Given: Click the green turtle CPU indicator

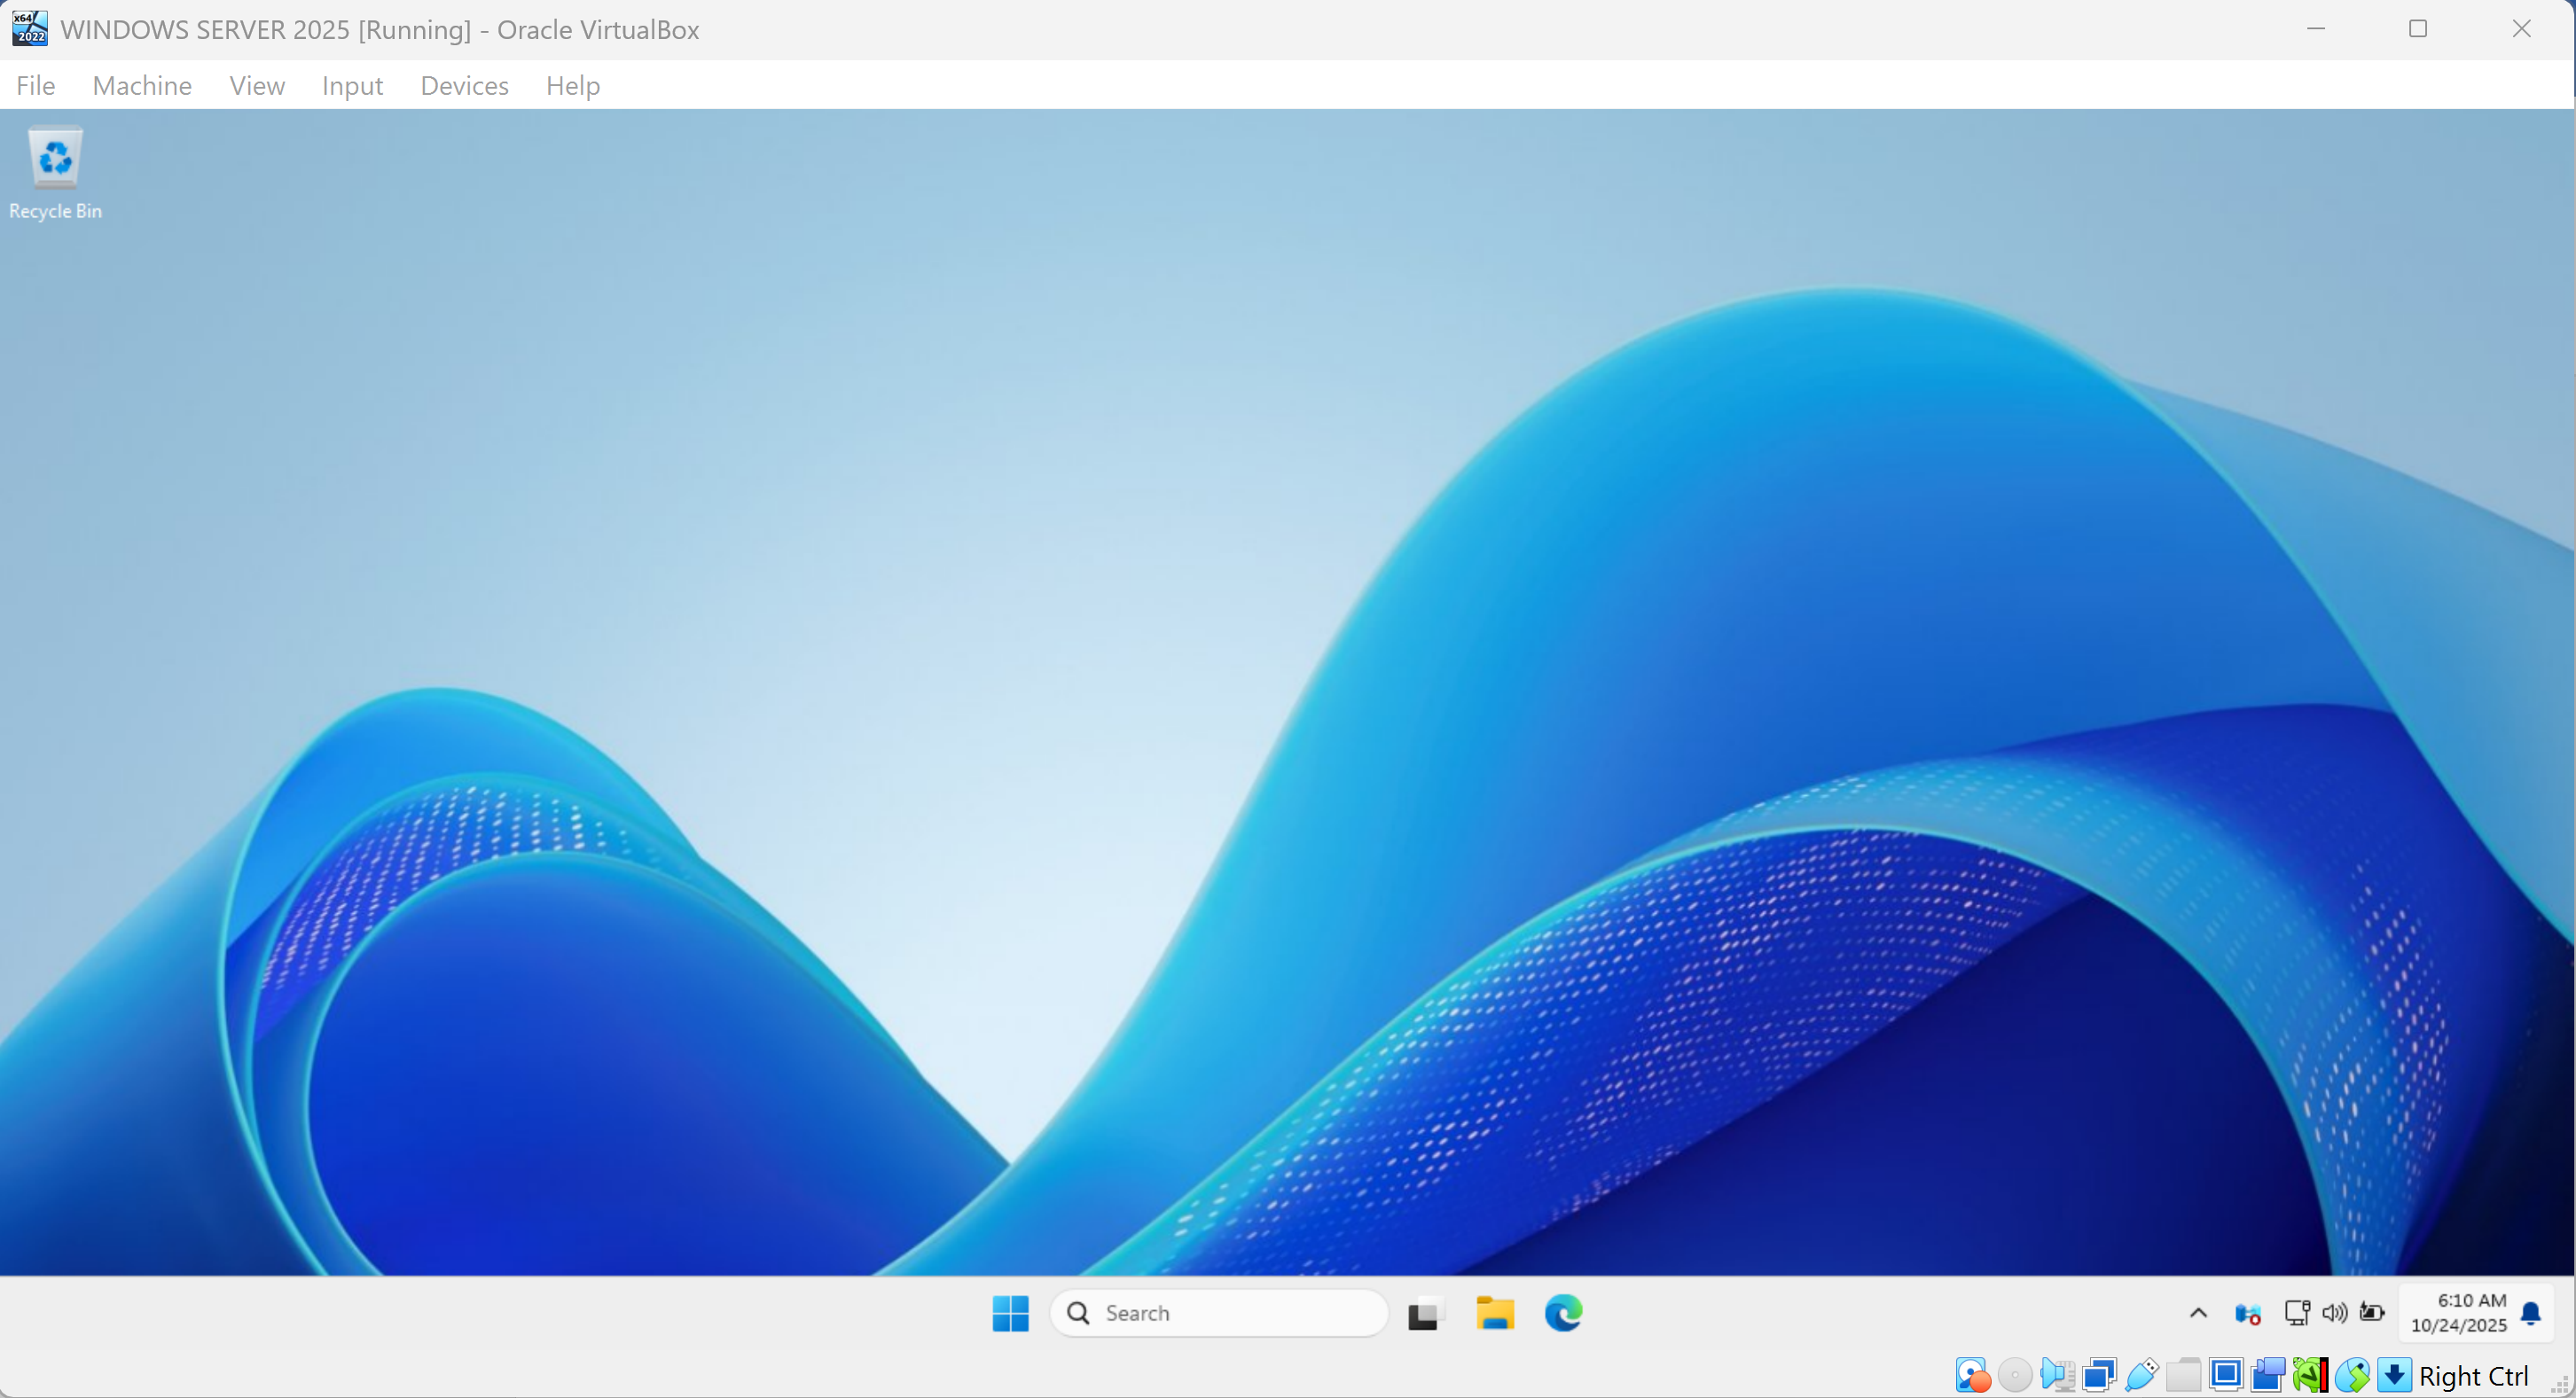Looking at the screenshot, I should [x=2310, y=1375].
